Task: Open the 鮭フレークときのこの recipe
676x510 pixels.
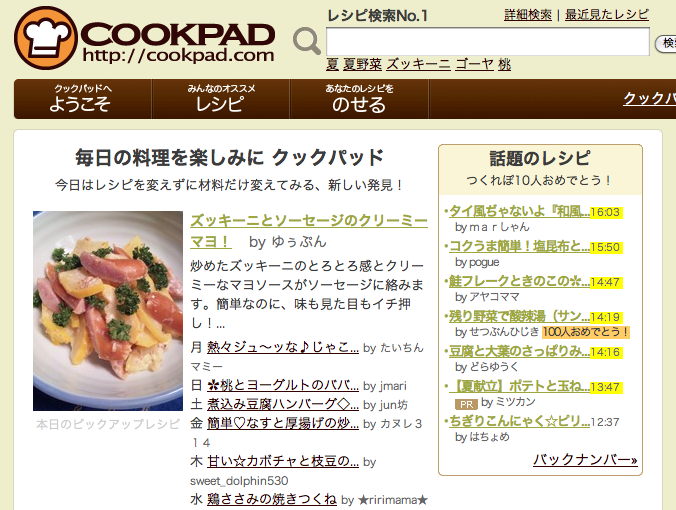Action: [x=519, y=281]
